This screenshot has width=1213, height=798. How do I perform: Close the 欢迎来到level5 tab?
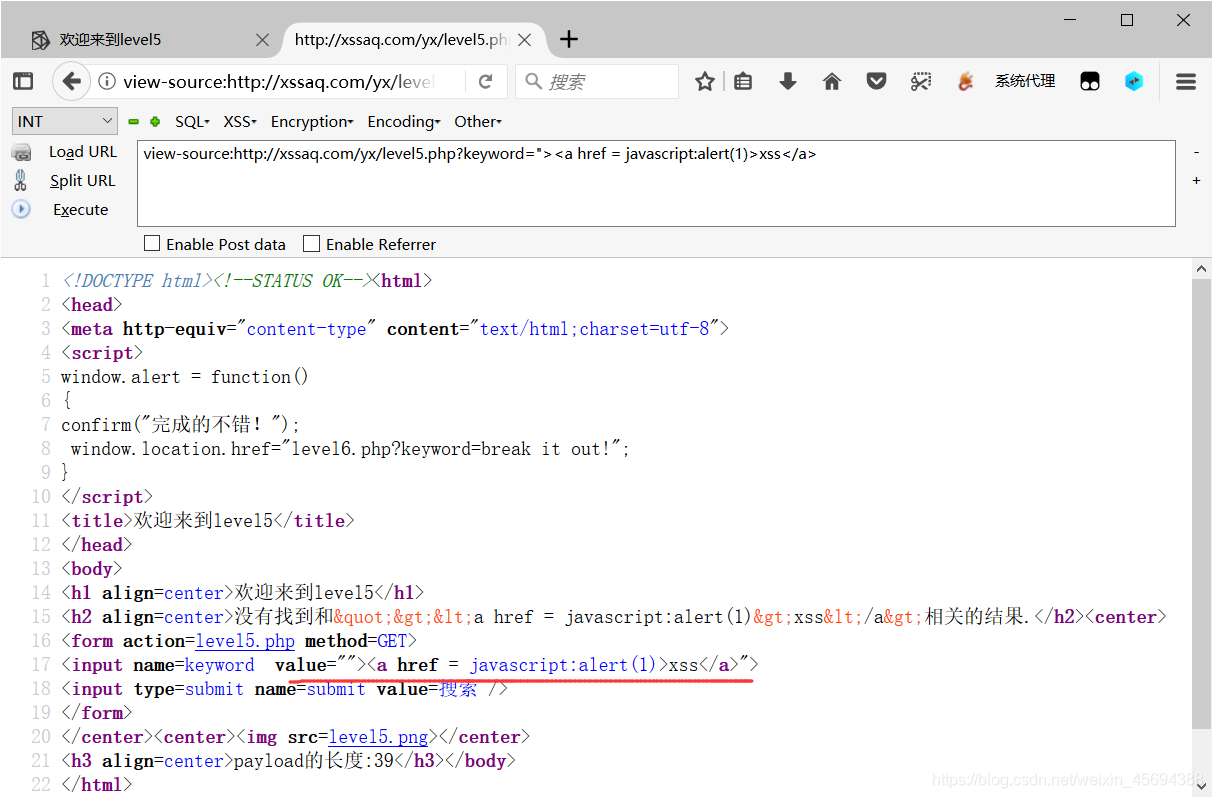(x=262, y=40)
